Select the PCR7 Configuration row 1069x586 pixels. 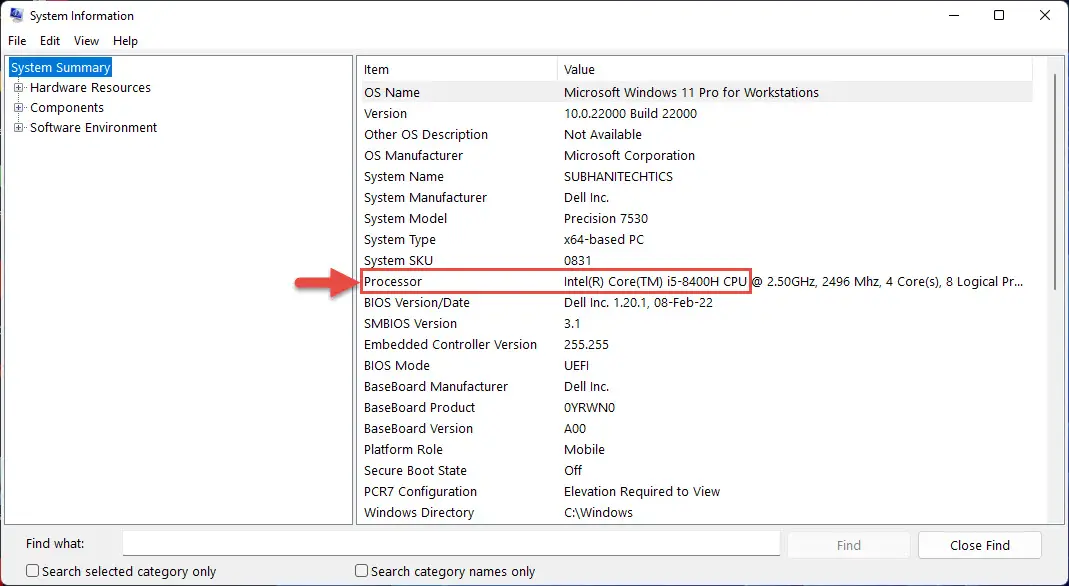(x=696, y=491)
